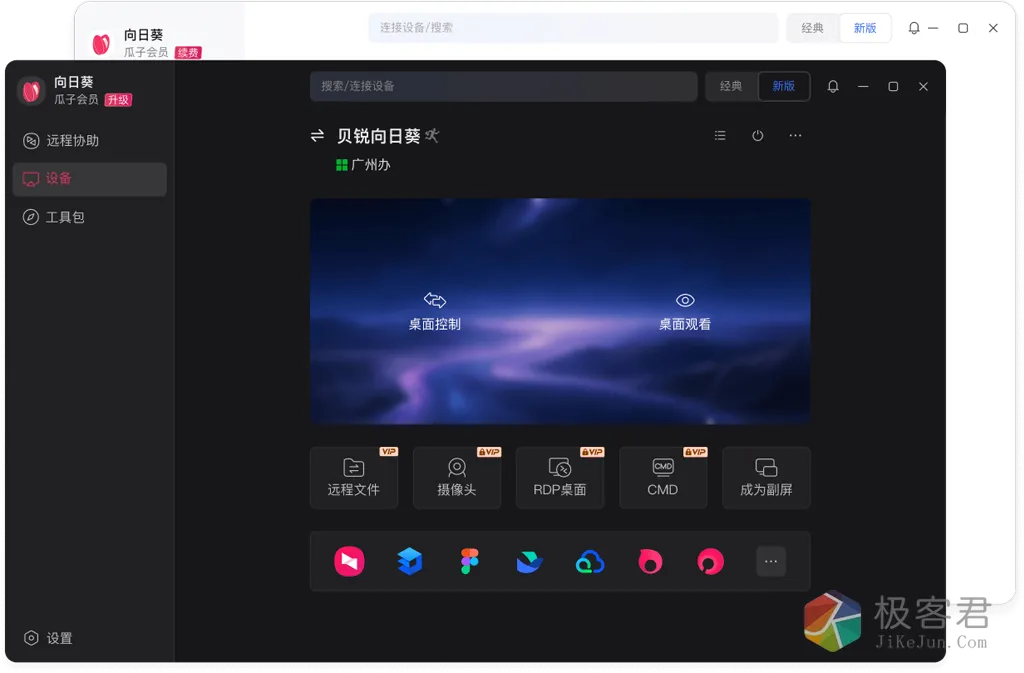Image resolution: width=1024 pixels, height=673 pixels.
Task: Click the blue cloud app icon
Action: tap(590, 562)
